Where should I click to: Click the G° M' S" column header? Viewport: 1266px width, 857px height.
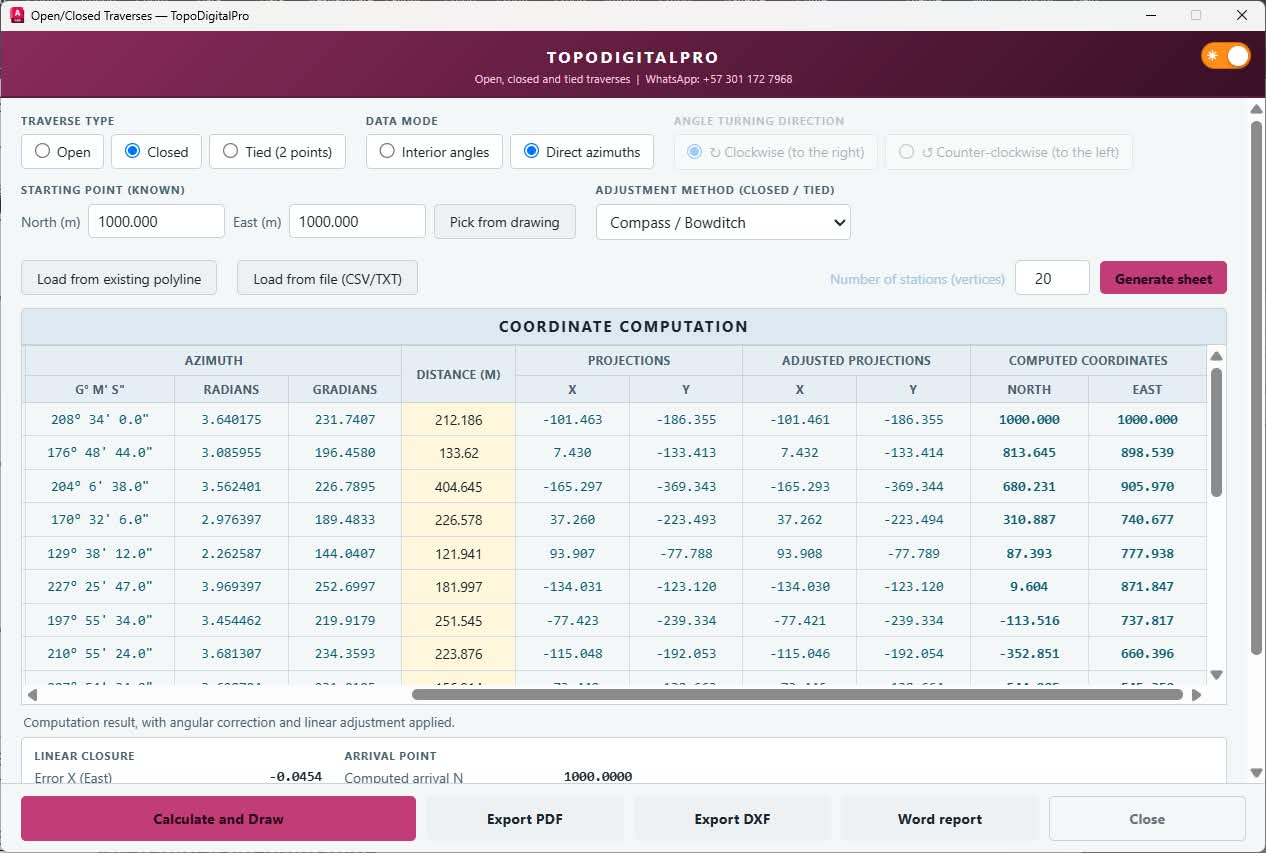tap(99, 389)
